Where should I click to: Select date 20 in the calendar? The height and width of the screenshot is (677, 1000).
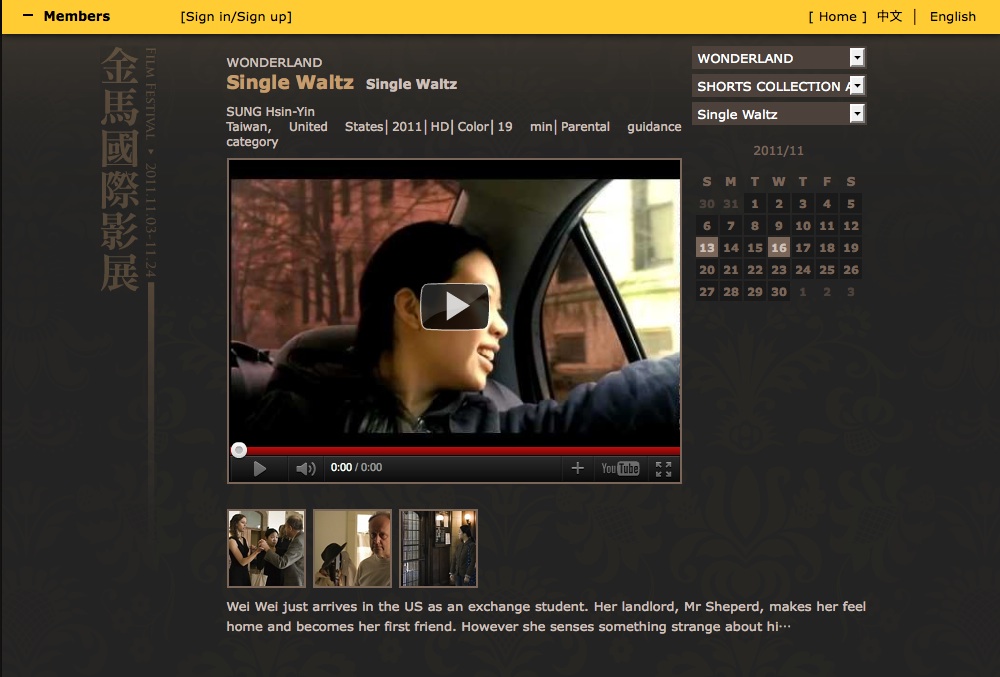click(707, 270)
